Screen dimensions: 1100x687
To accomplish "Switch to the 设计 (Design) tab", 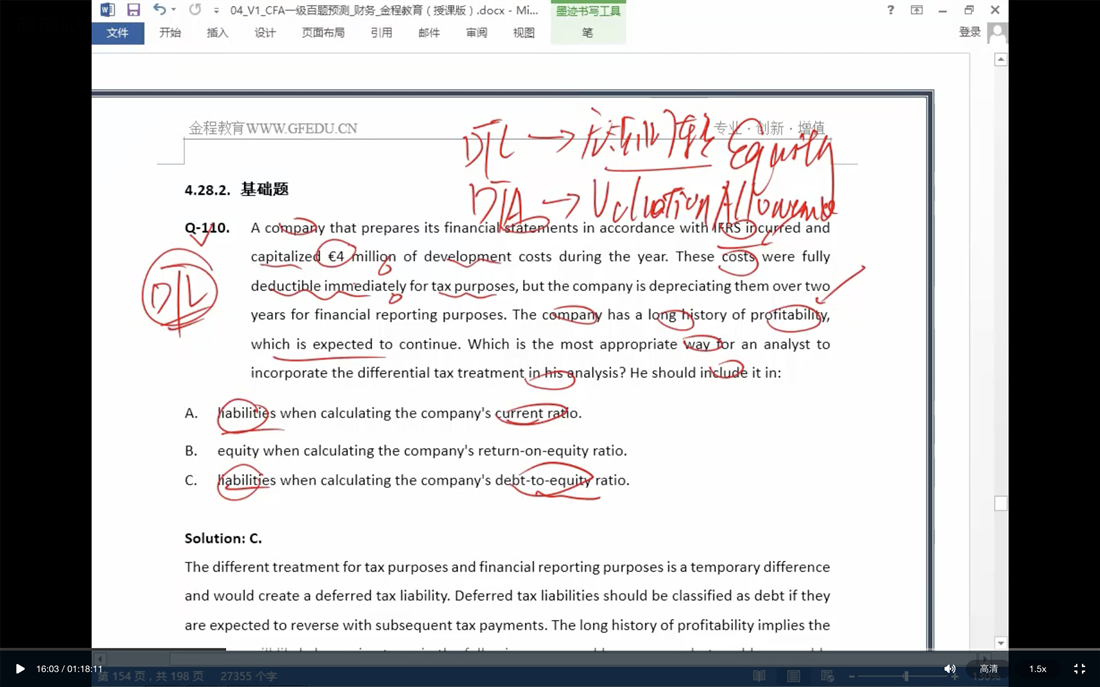I will point(265,33).
